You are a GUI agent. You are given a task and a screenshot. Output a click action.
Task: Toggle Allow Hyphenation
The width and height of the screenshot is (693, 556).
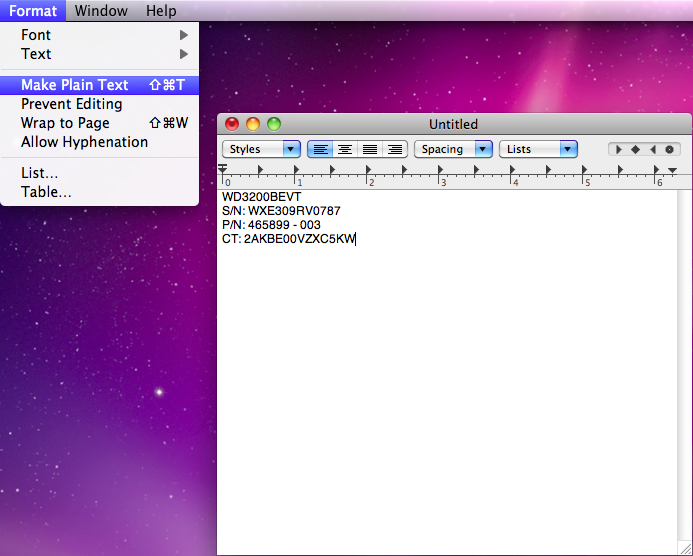pos(99,142)
